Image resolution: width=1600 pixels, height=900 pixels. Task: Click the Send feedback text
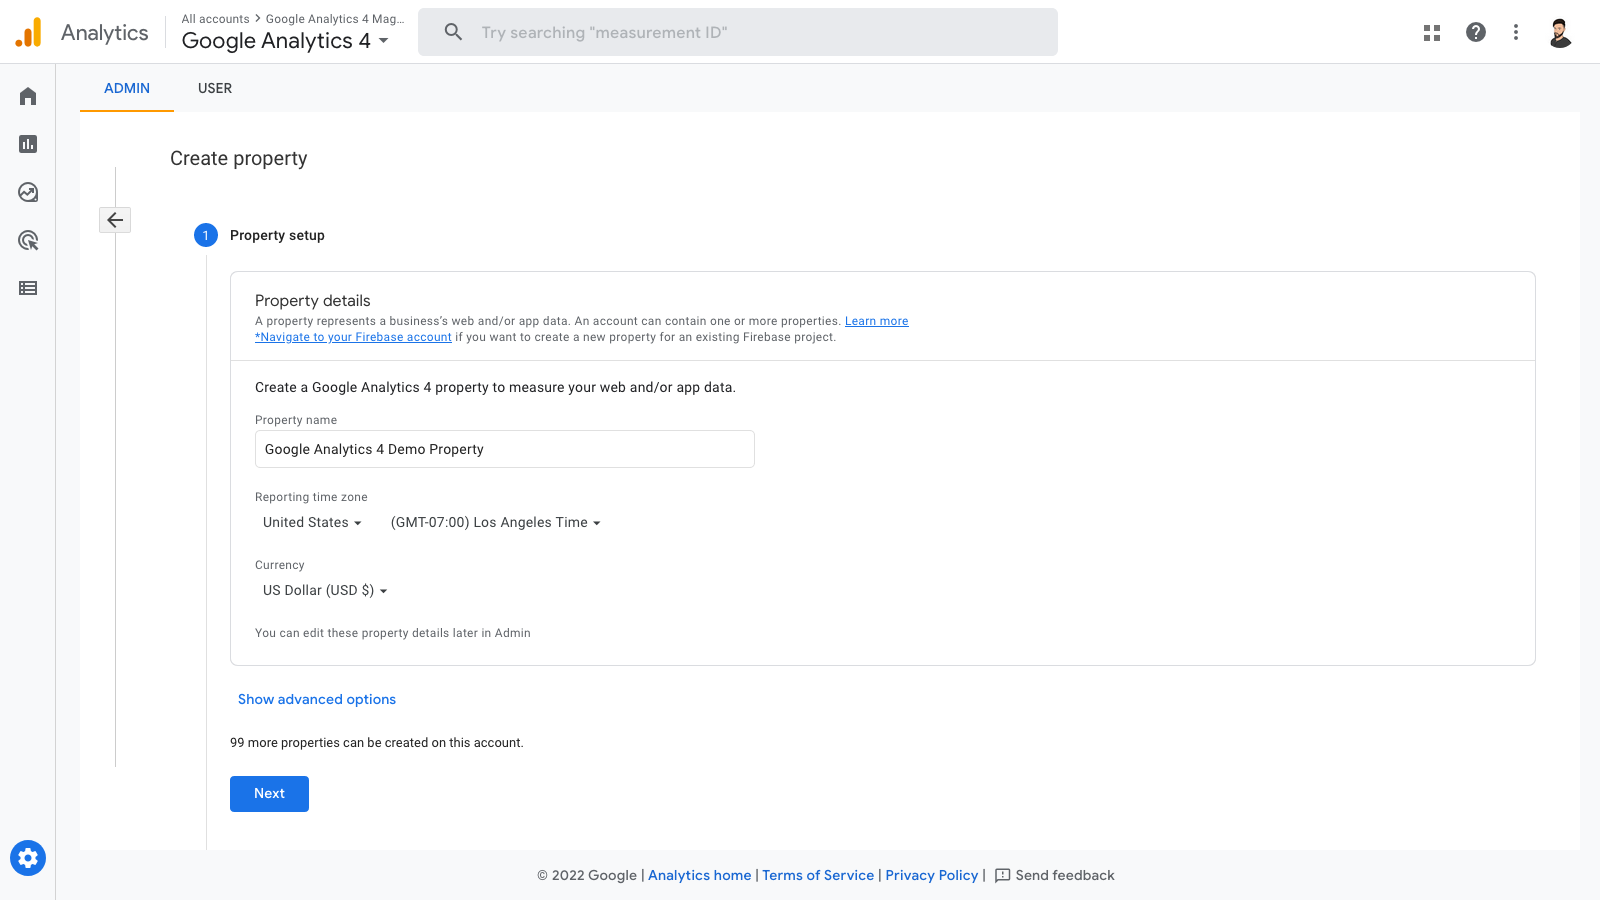[x=1065, y=875]
